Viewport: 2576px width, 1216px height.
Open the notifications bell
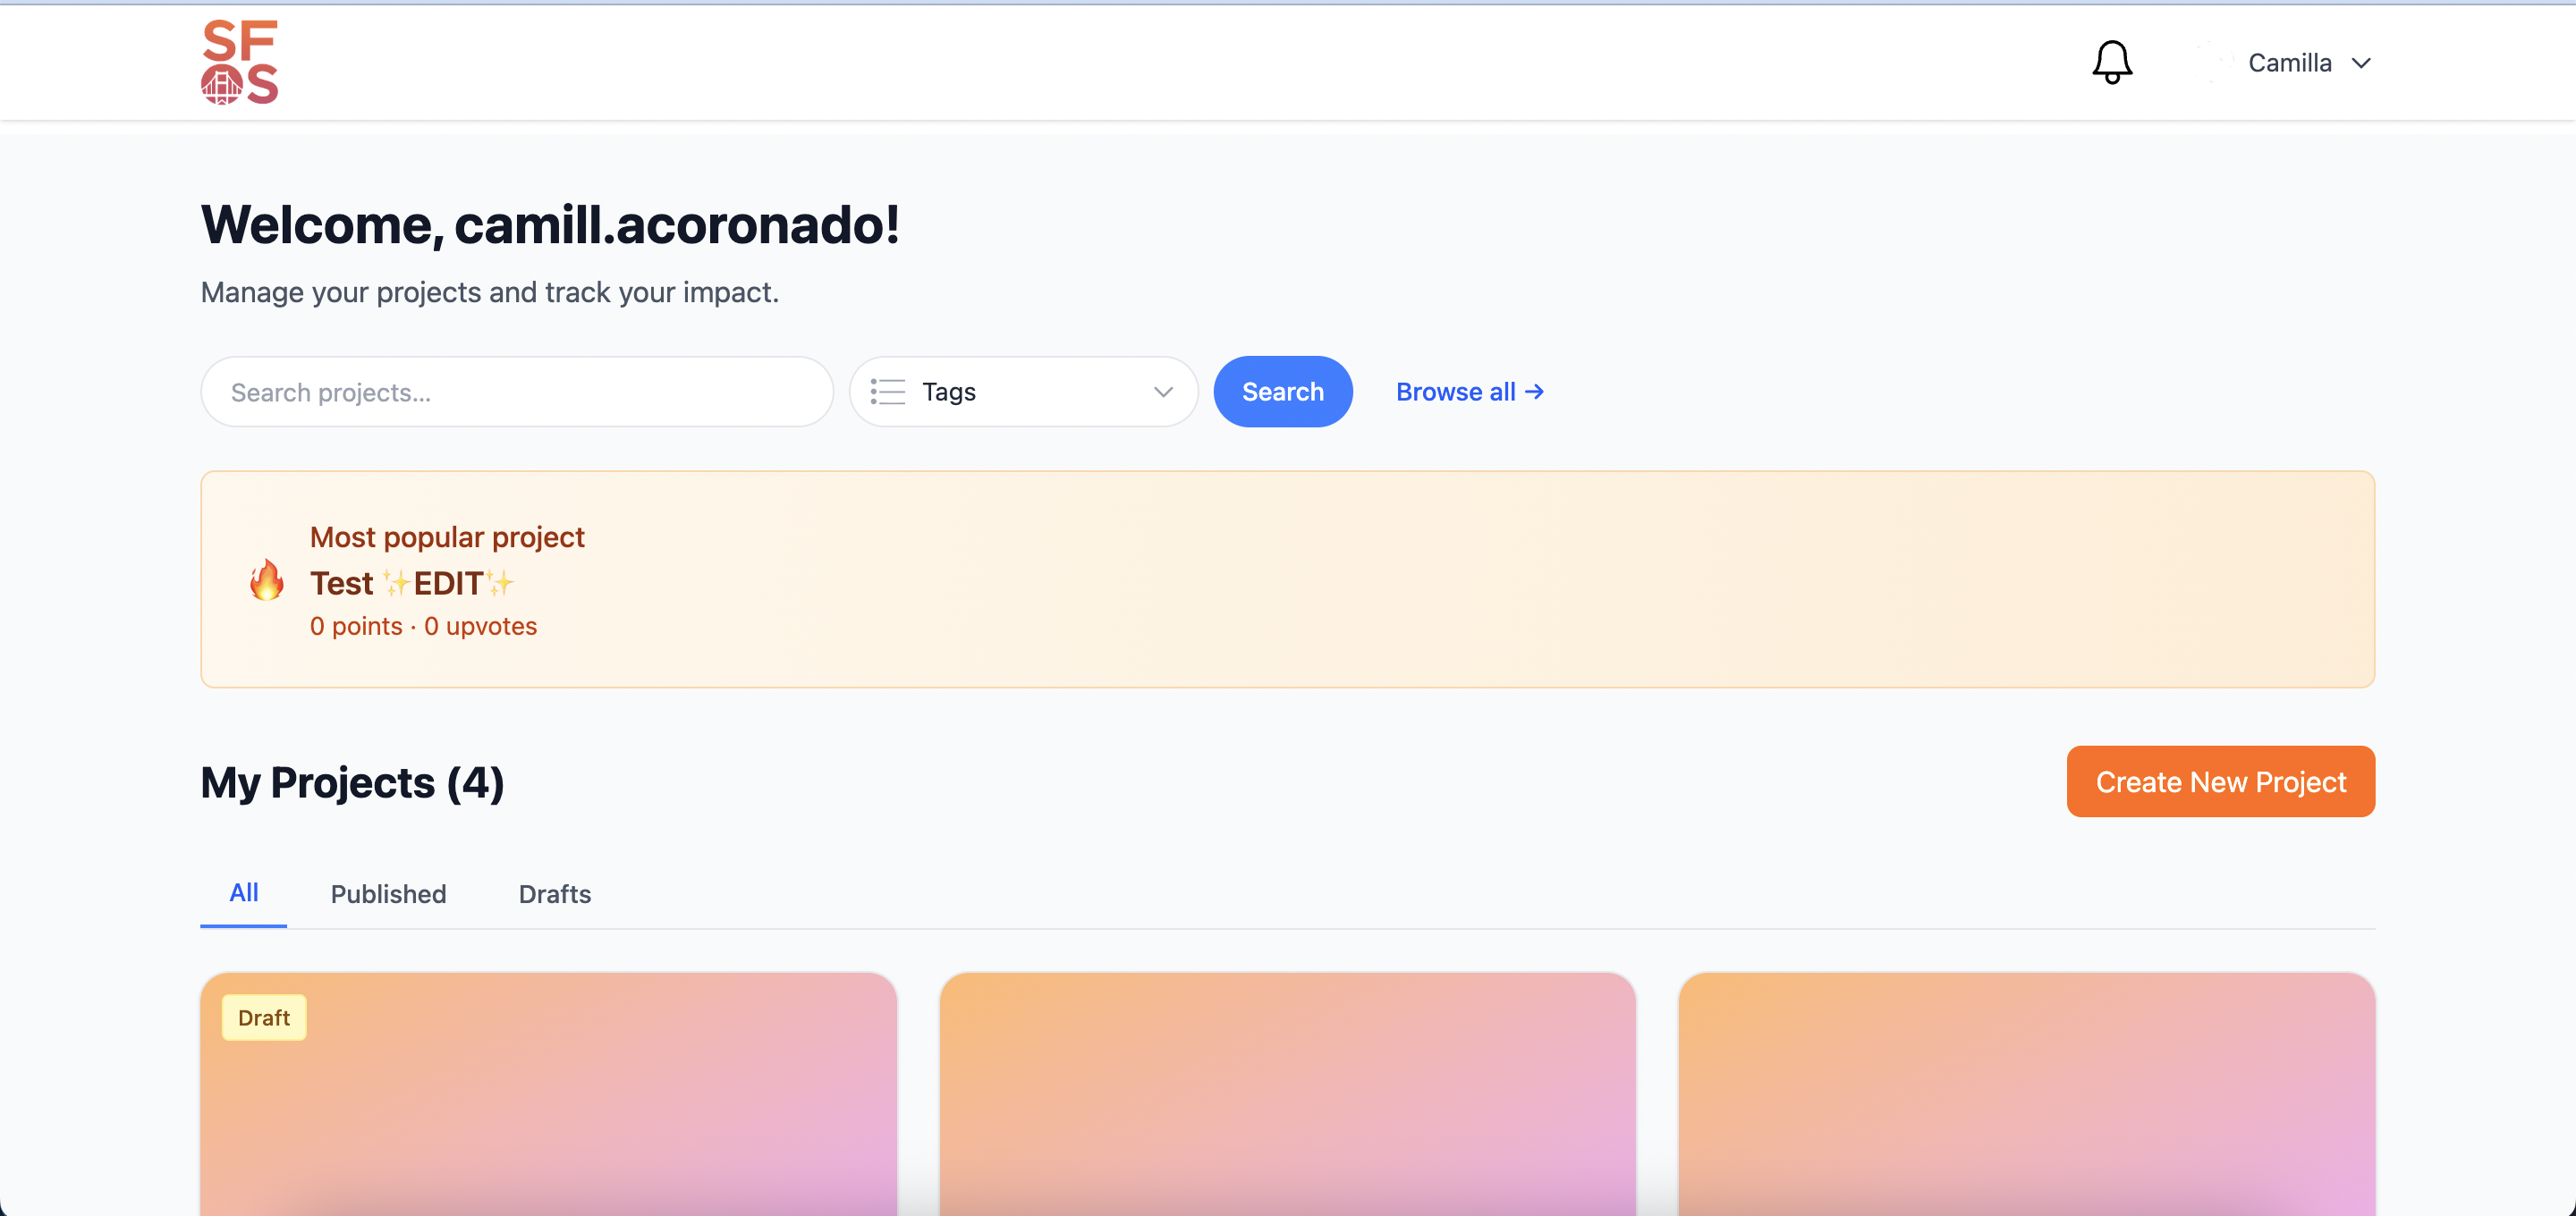(x=2111, y=62)
